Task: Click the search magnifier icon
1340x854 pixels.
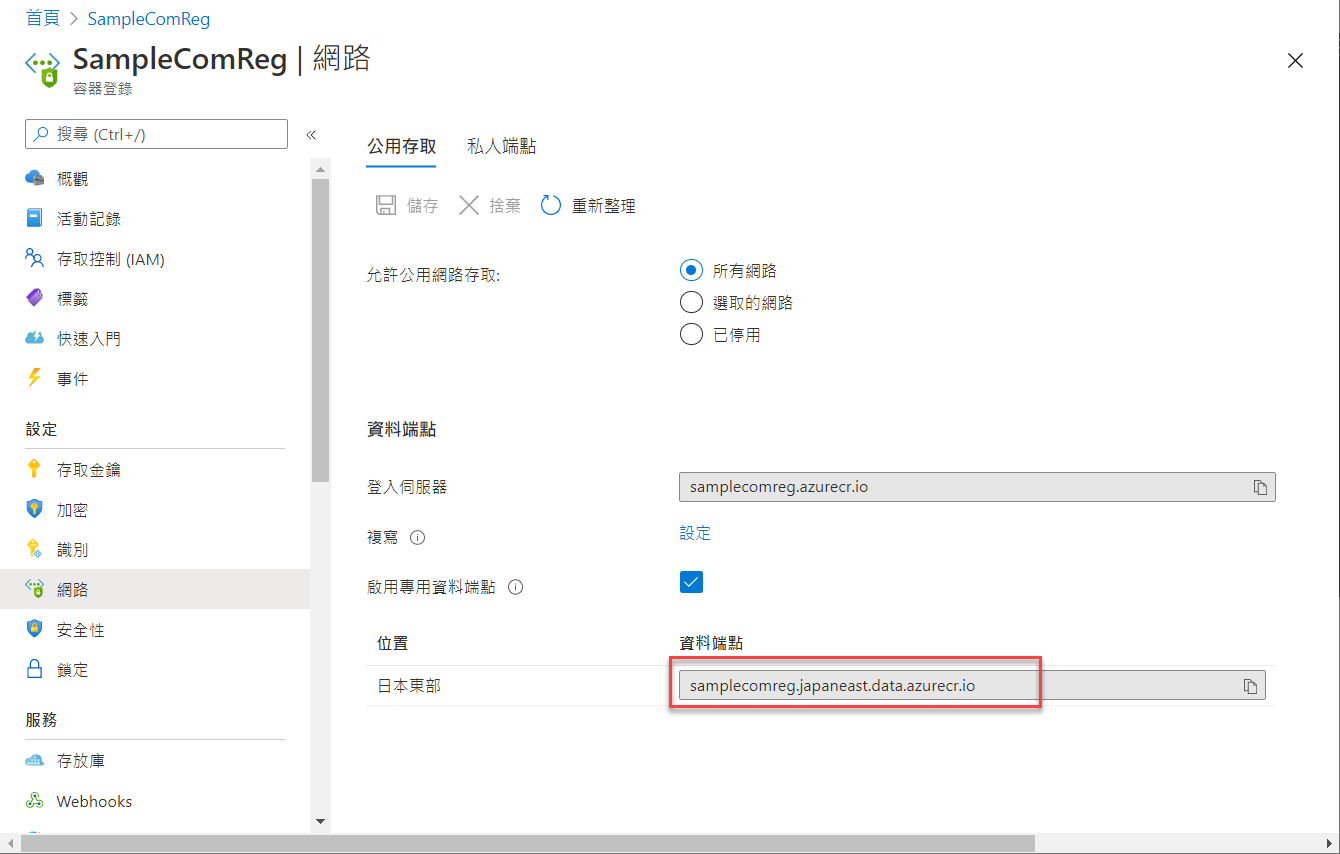Action: [x=41, y=134]
